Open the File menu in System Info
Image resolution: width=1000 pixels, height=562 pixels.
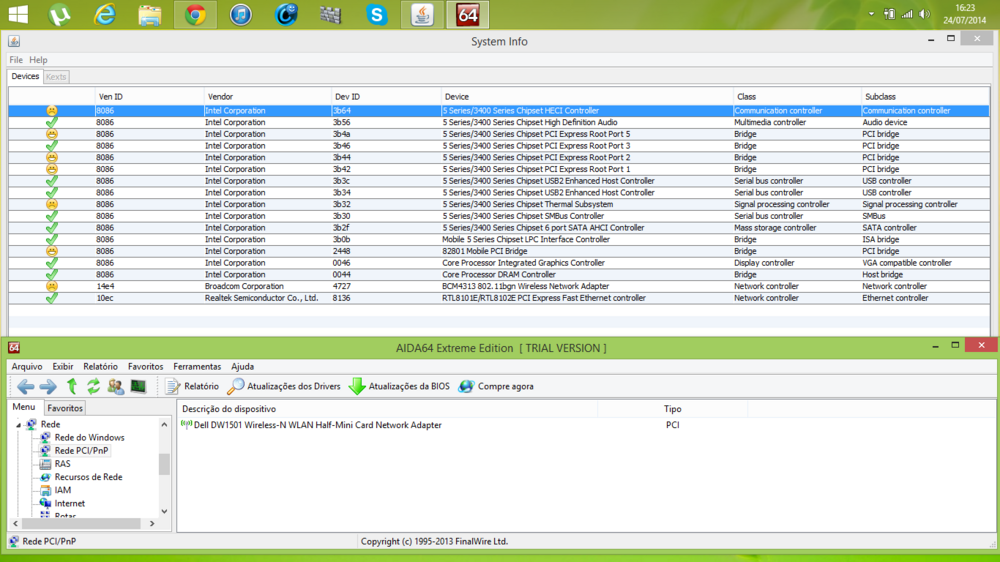coord(16,60)
